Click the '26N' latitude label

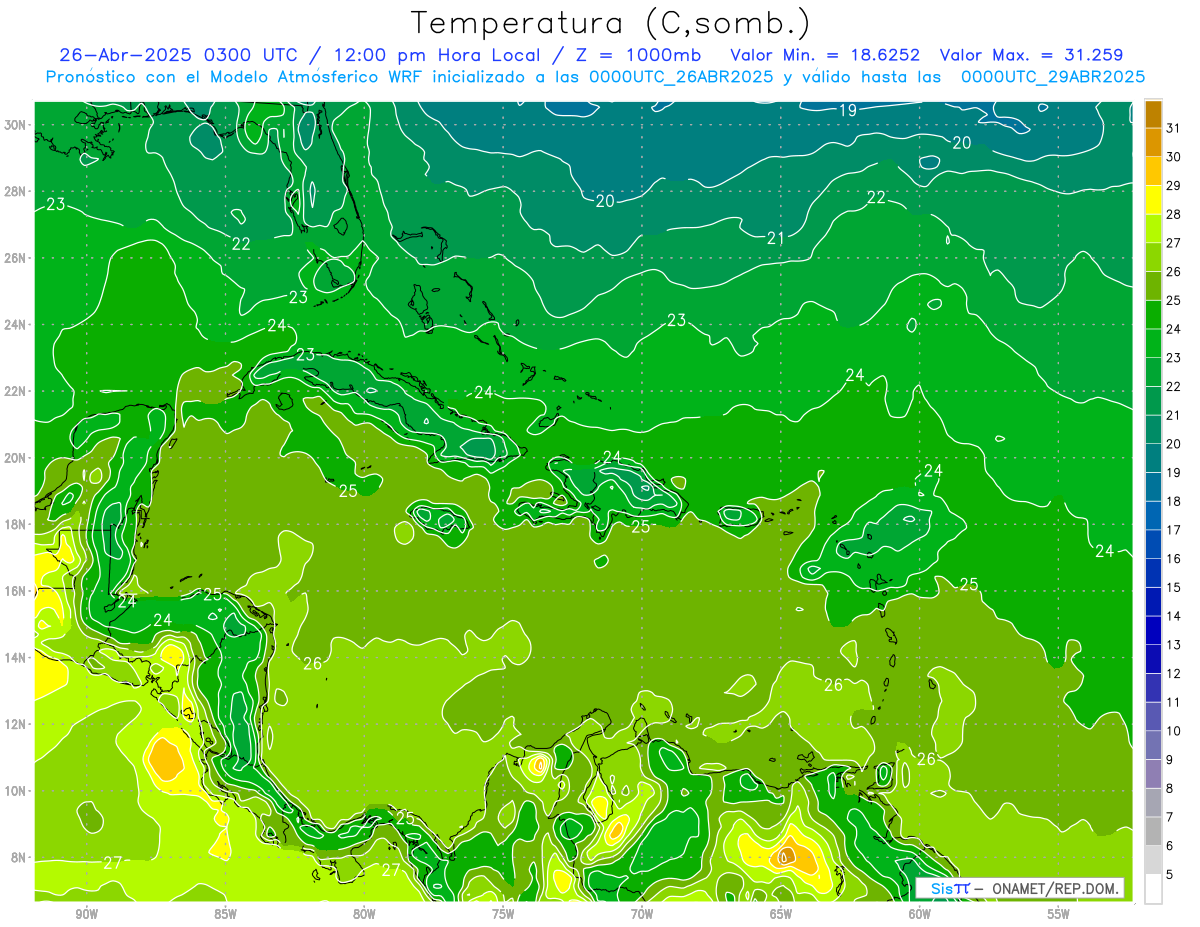click(x=16, y=258)
